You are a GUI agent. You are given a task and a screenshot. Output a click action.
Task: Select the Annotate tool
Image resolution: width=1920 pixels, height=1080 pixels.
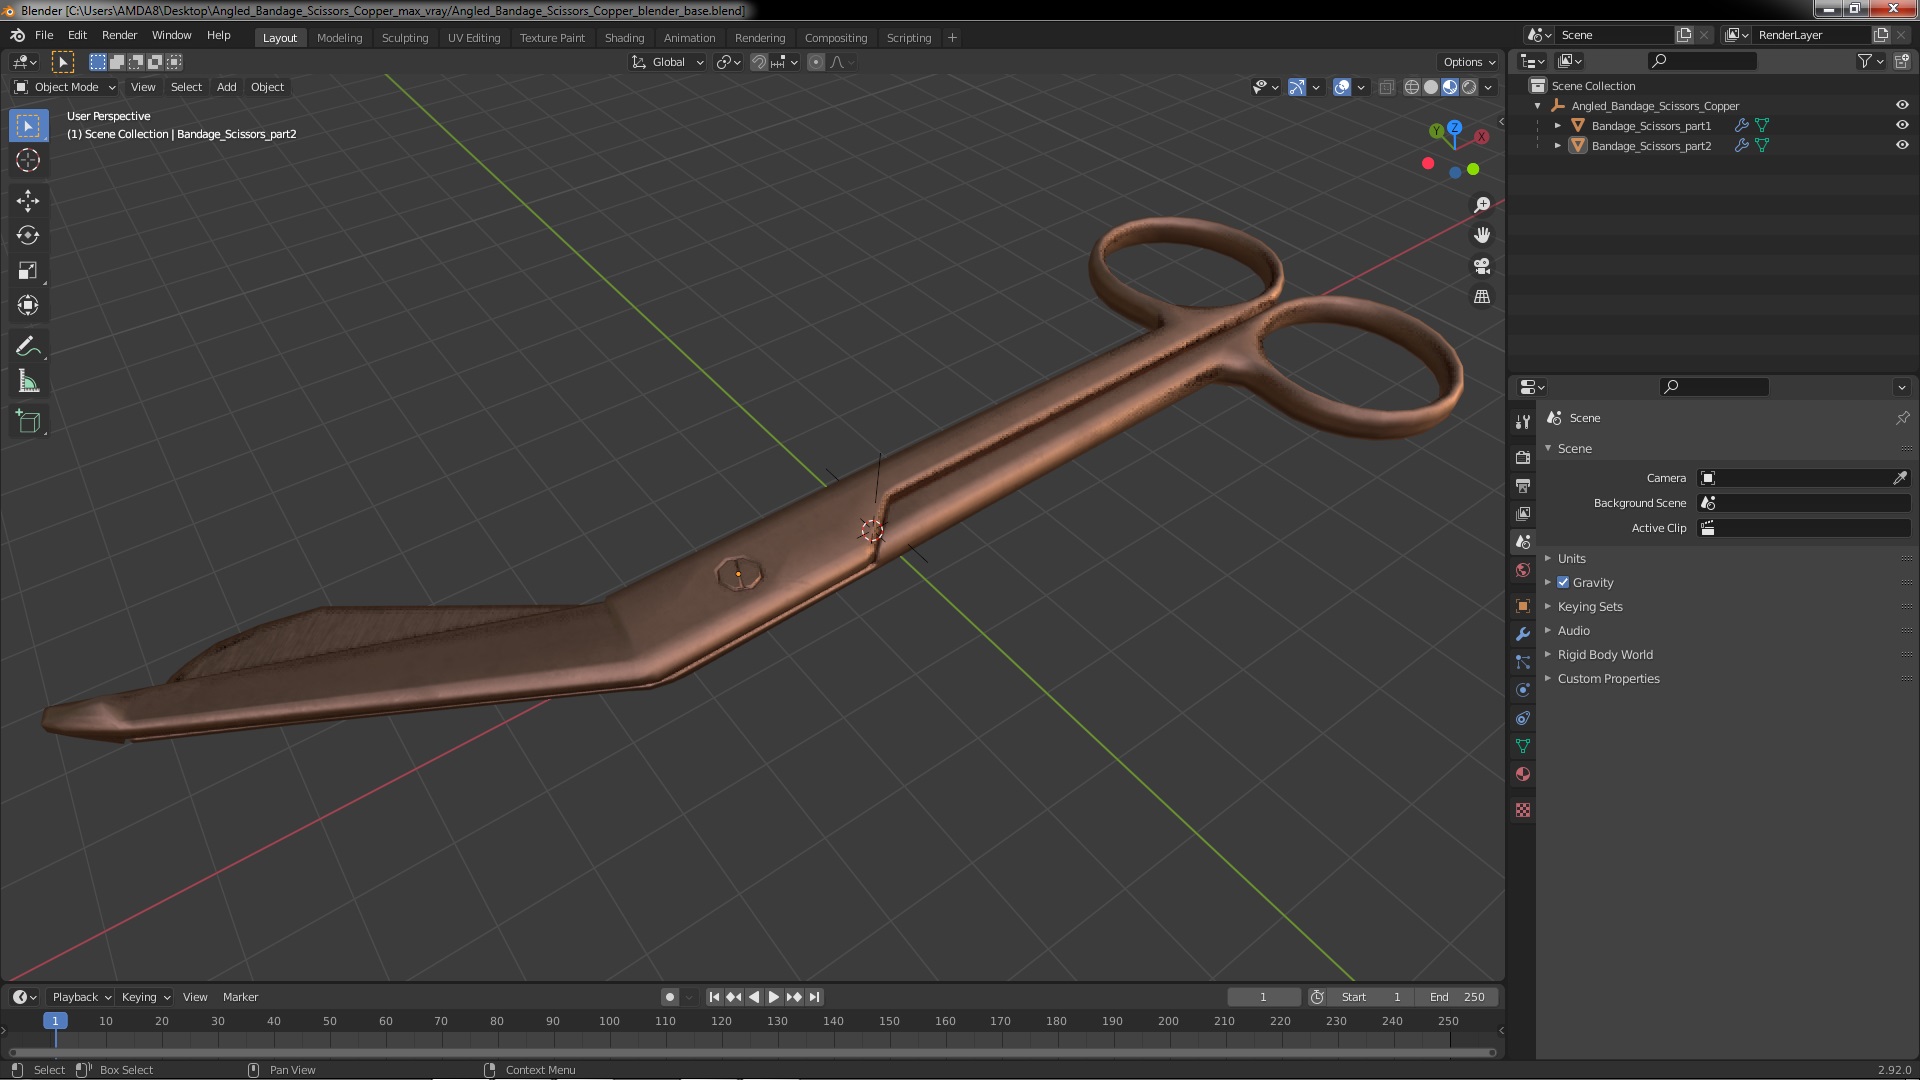pos(28,346)
